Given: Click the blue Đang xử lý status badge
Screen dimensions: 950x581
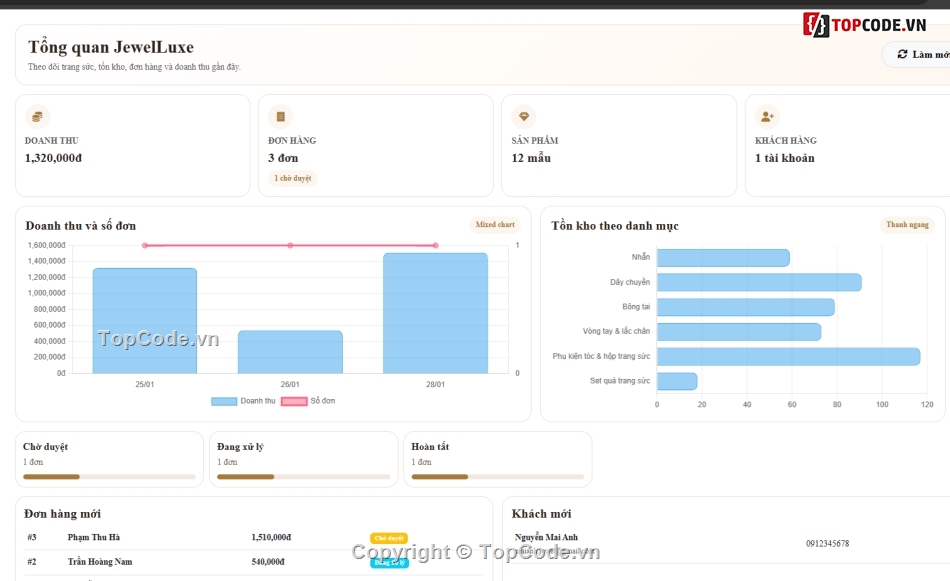Looking at the screenshot, I should (x=389, y=563).
